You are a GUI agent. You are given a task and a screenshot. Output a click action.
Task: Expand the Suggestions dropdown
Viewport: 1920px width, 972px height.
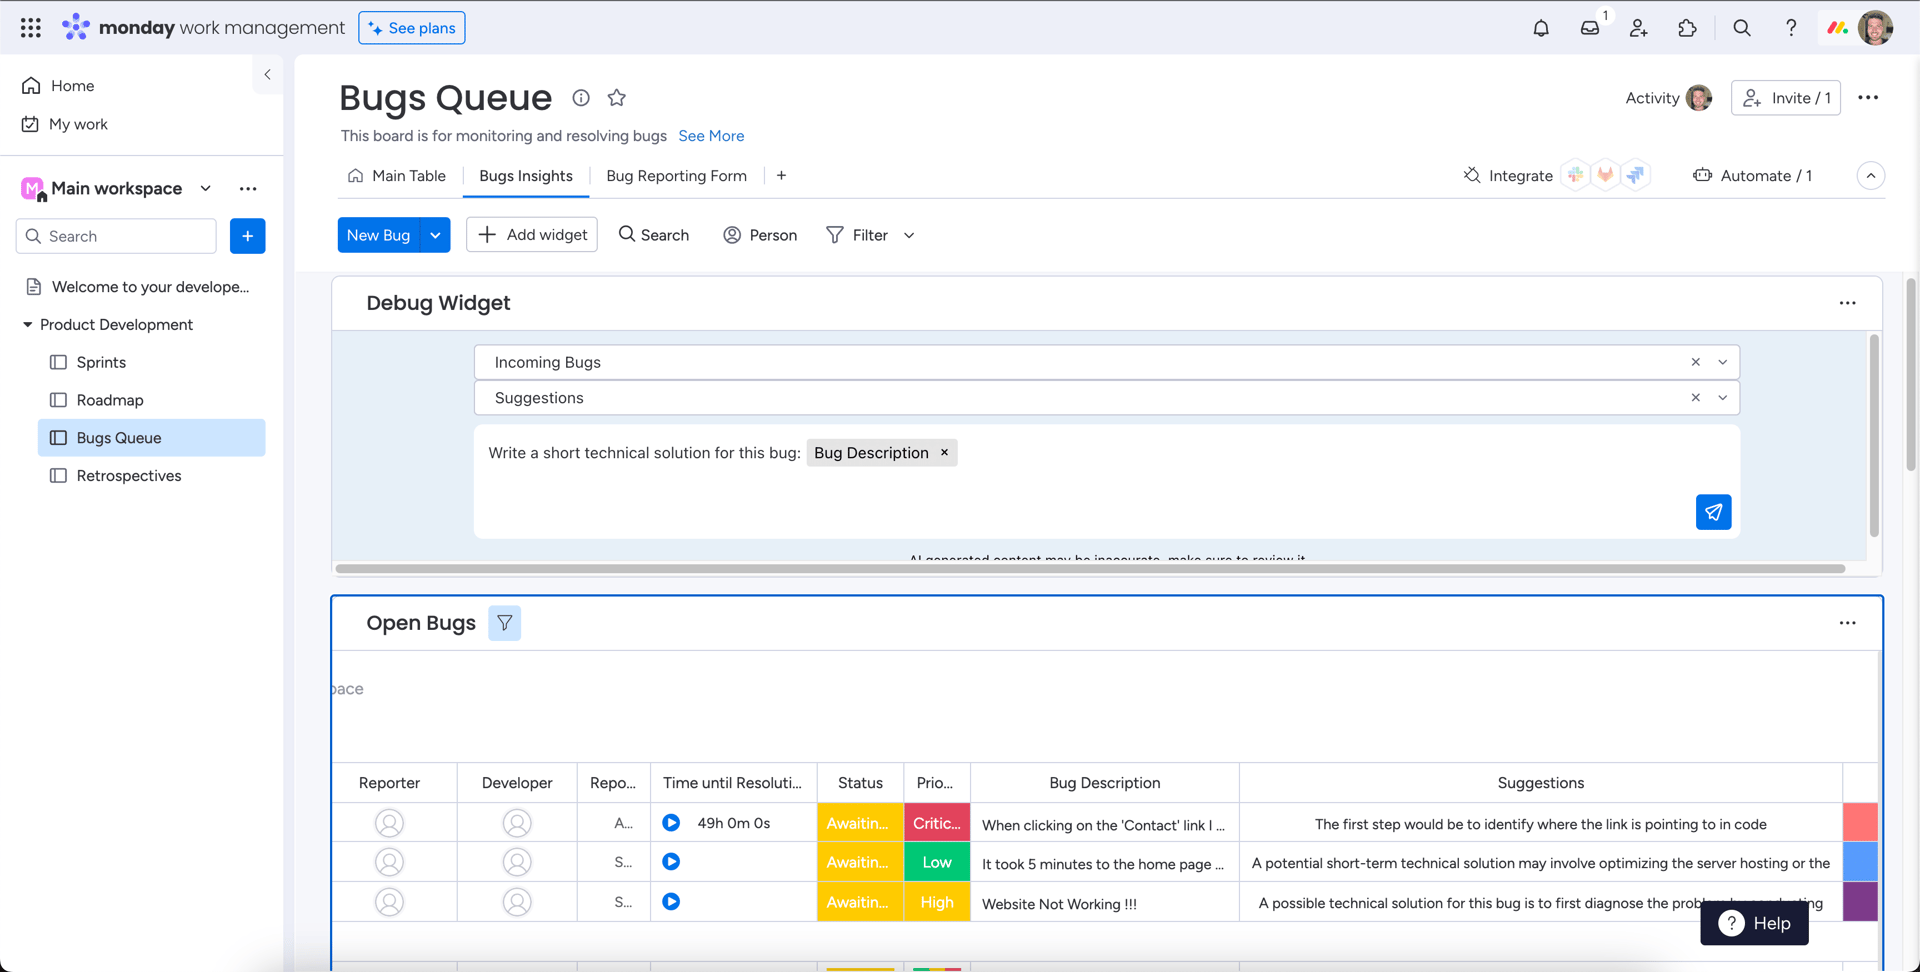pos(1722,398)
